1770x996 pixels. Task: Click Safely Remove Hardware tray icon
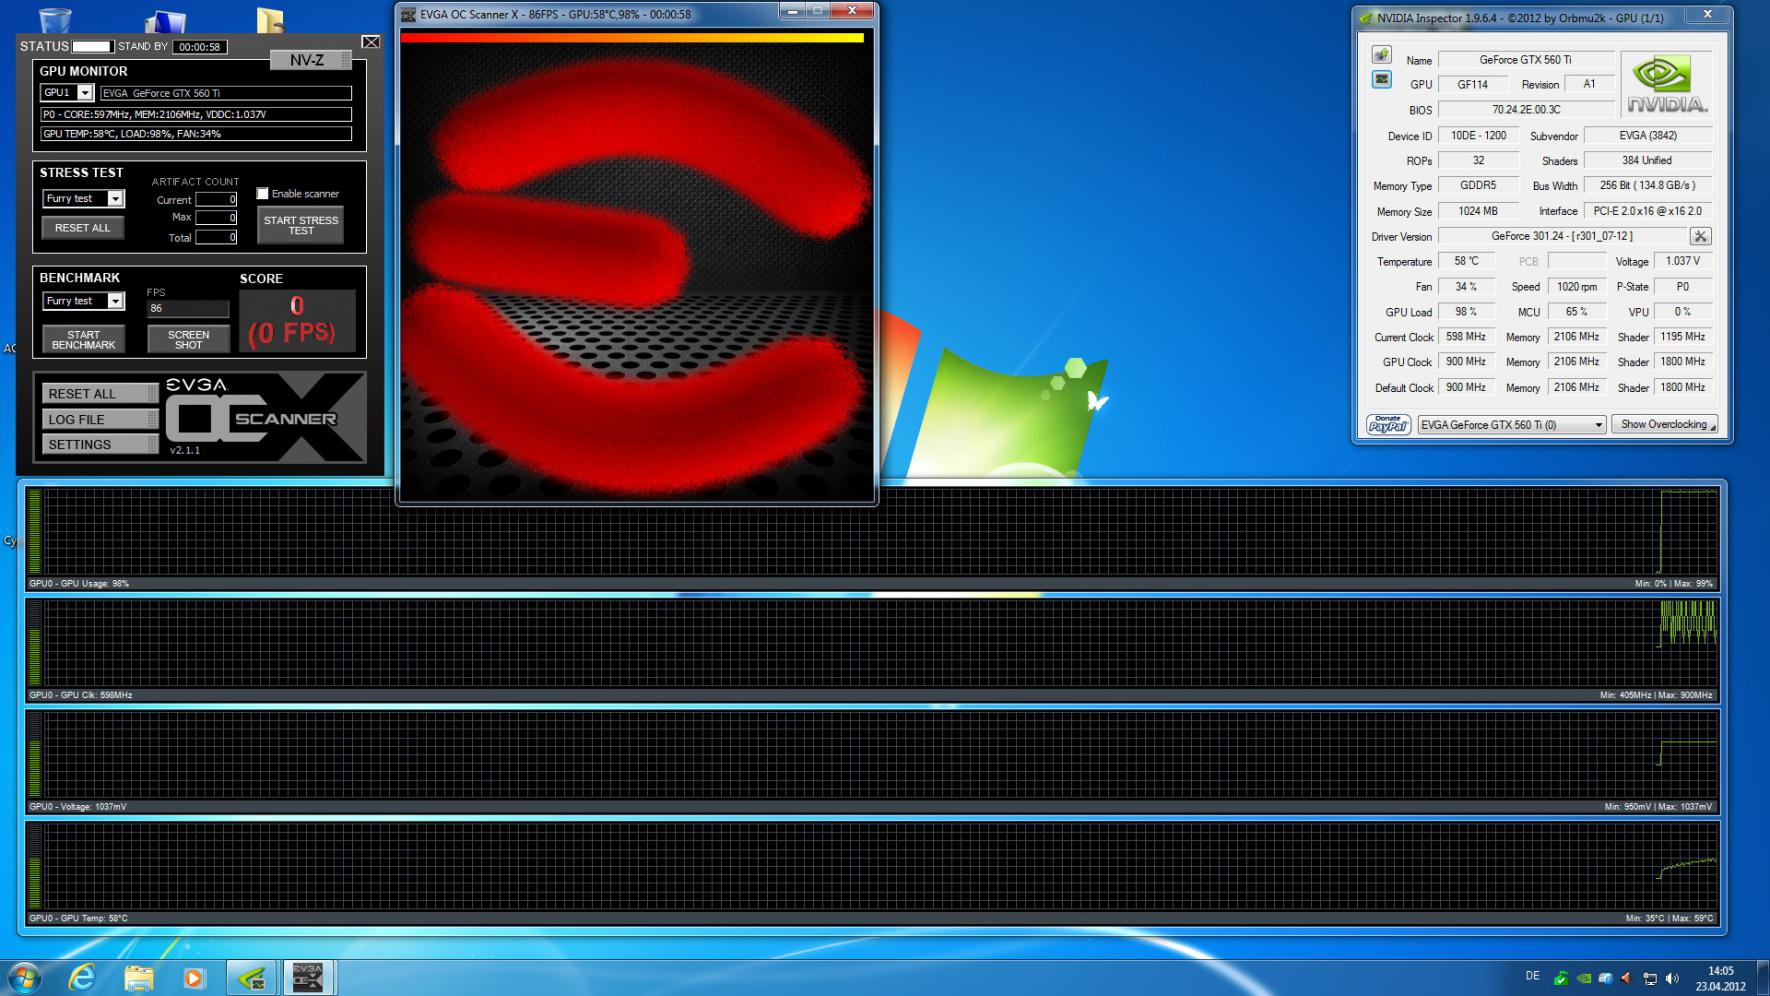click(x=1561, y=978)
